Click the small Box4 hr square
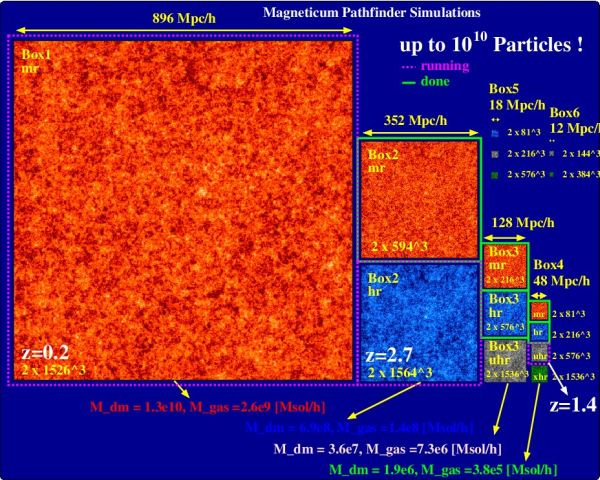 540,331
